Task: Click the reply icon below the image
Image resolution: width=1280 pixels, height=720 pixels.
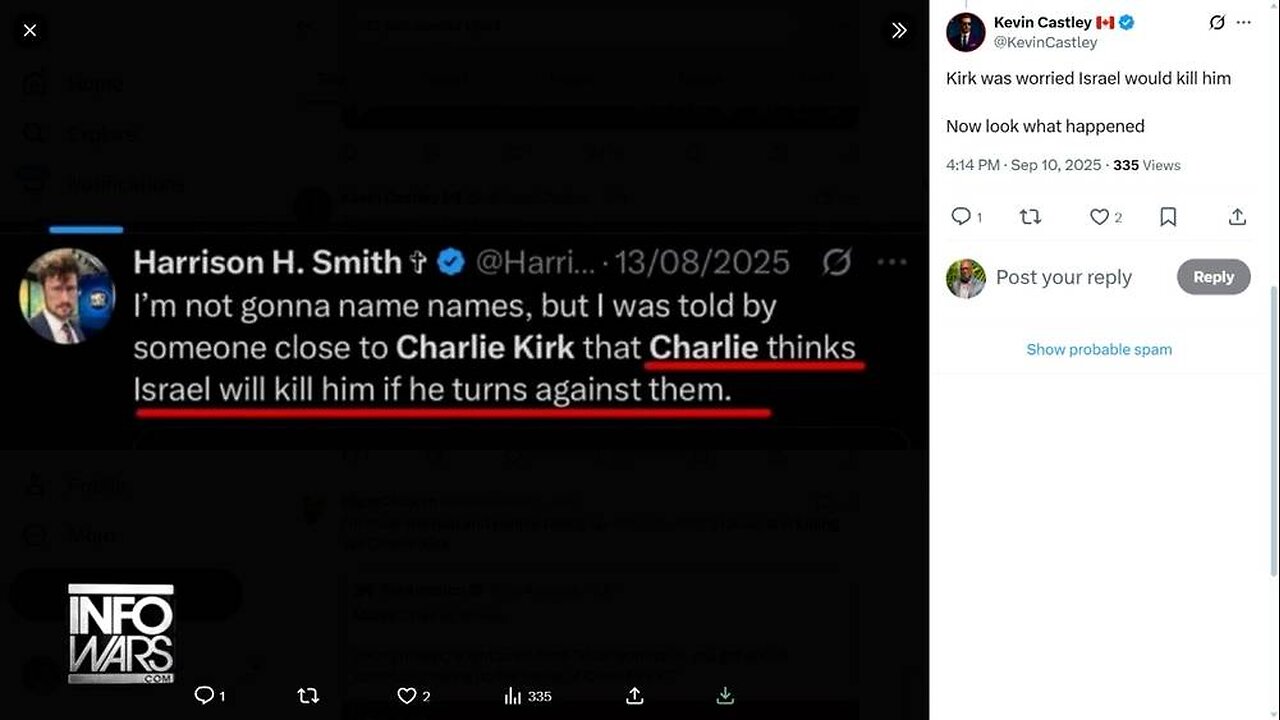Action: click(x=204, y=695)
